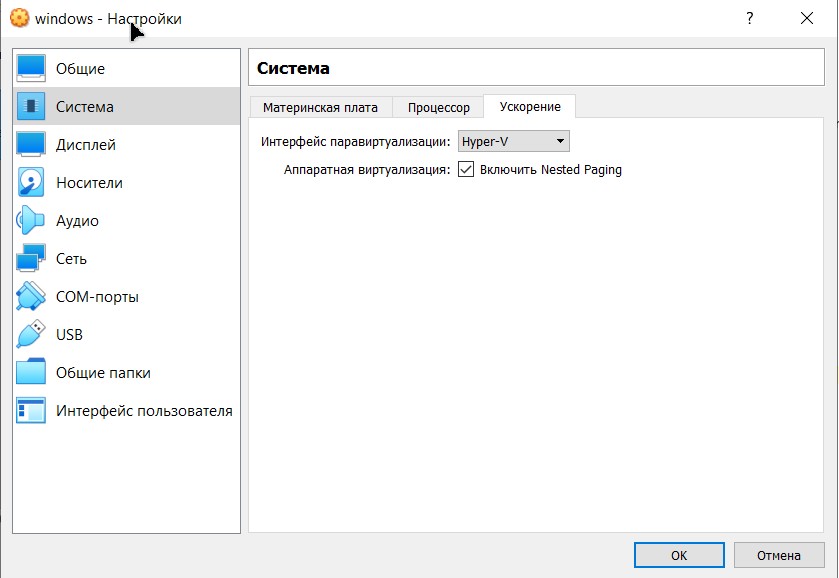Open Сеть network settings label
Screen dimensions: 839x578
click(x=71, y=258)
